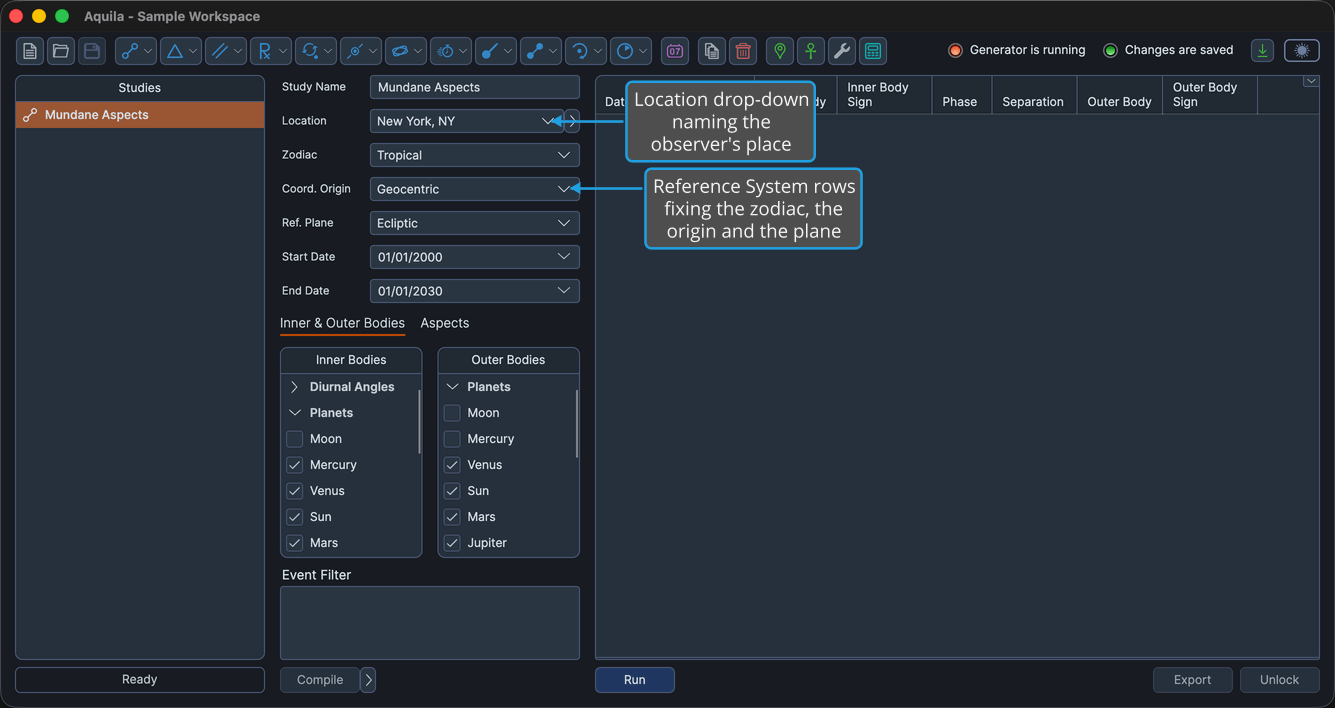The image size is (1335, 708).
Task: Sort by the Outer Body Sign column
Action: click(1210, 95)
